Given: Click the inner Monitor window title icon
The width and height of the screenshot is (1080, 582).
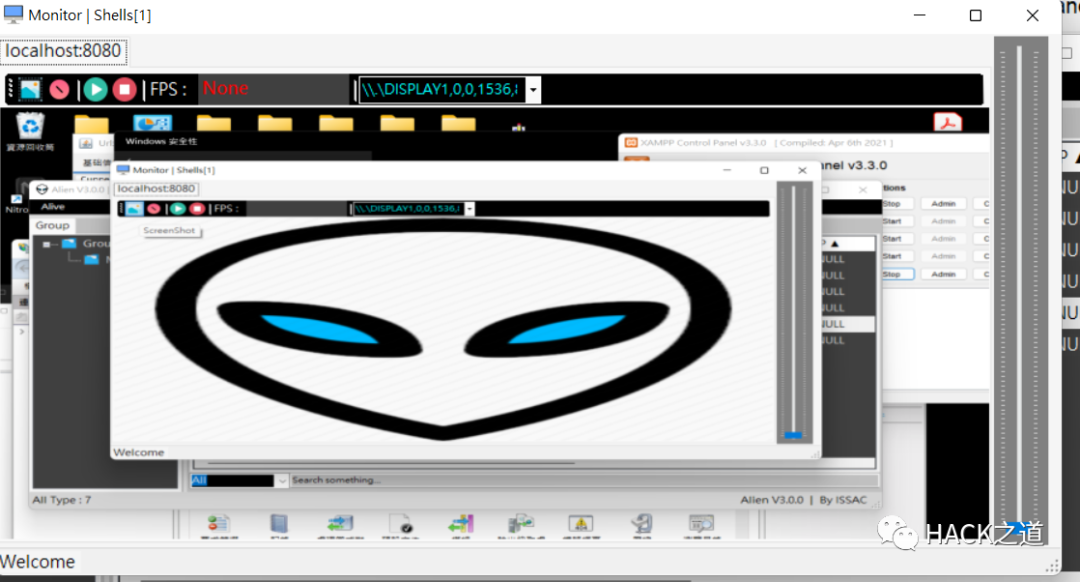Looking at the screenshot, I should click(x=123, y=169).
